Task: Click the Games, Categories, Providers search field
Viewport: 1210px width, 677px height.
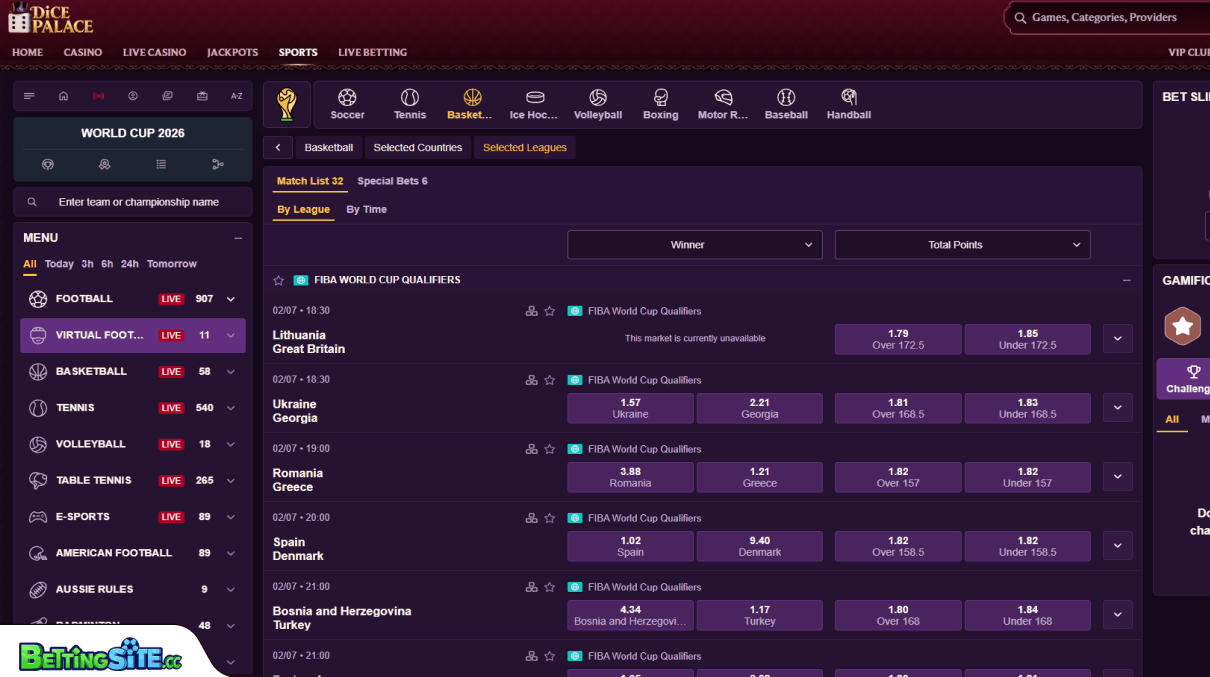Action: [1107, 18]
